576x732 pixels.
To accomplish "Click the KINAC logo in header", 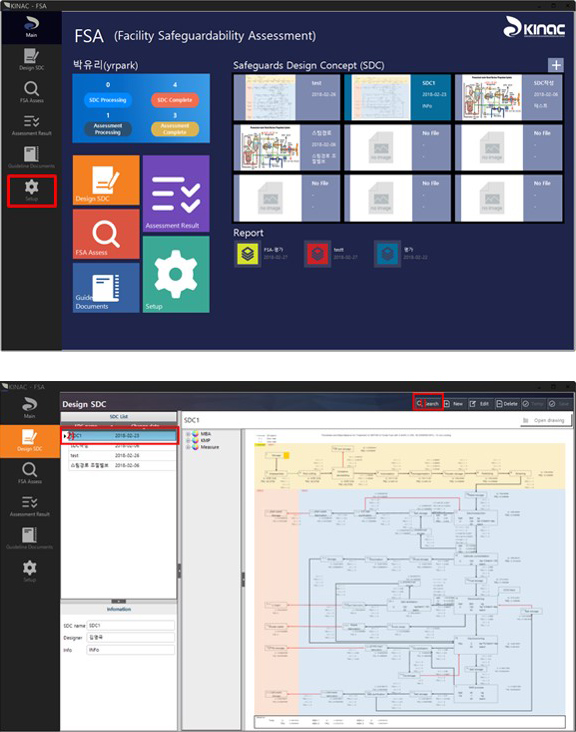I will [x=534, y=28].
